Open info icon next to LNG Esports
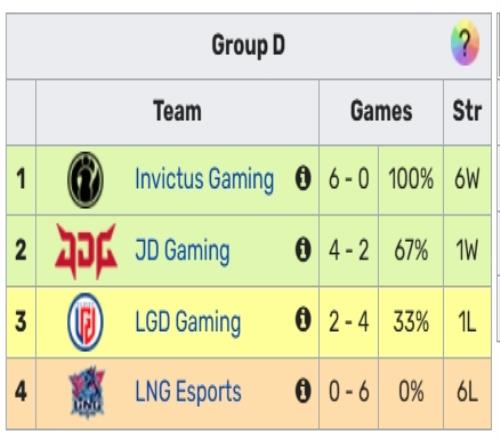Screen dimensions: 500x440 coord(303,391)
